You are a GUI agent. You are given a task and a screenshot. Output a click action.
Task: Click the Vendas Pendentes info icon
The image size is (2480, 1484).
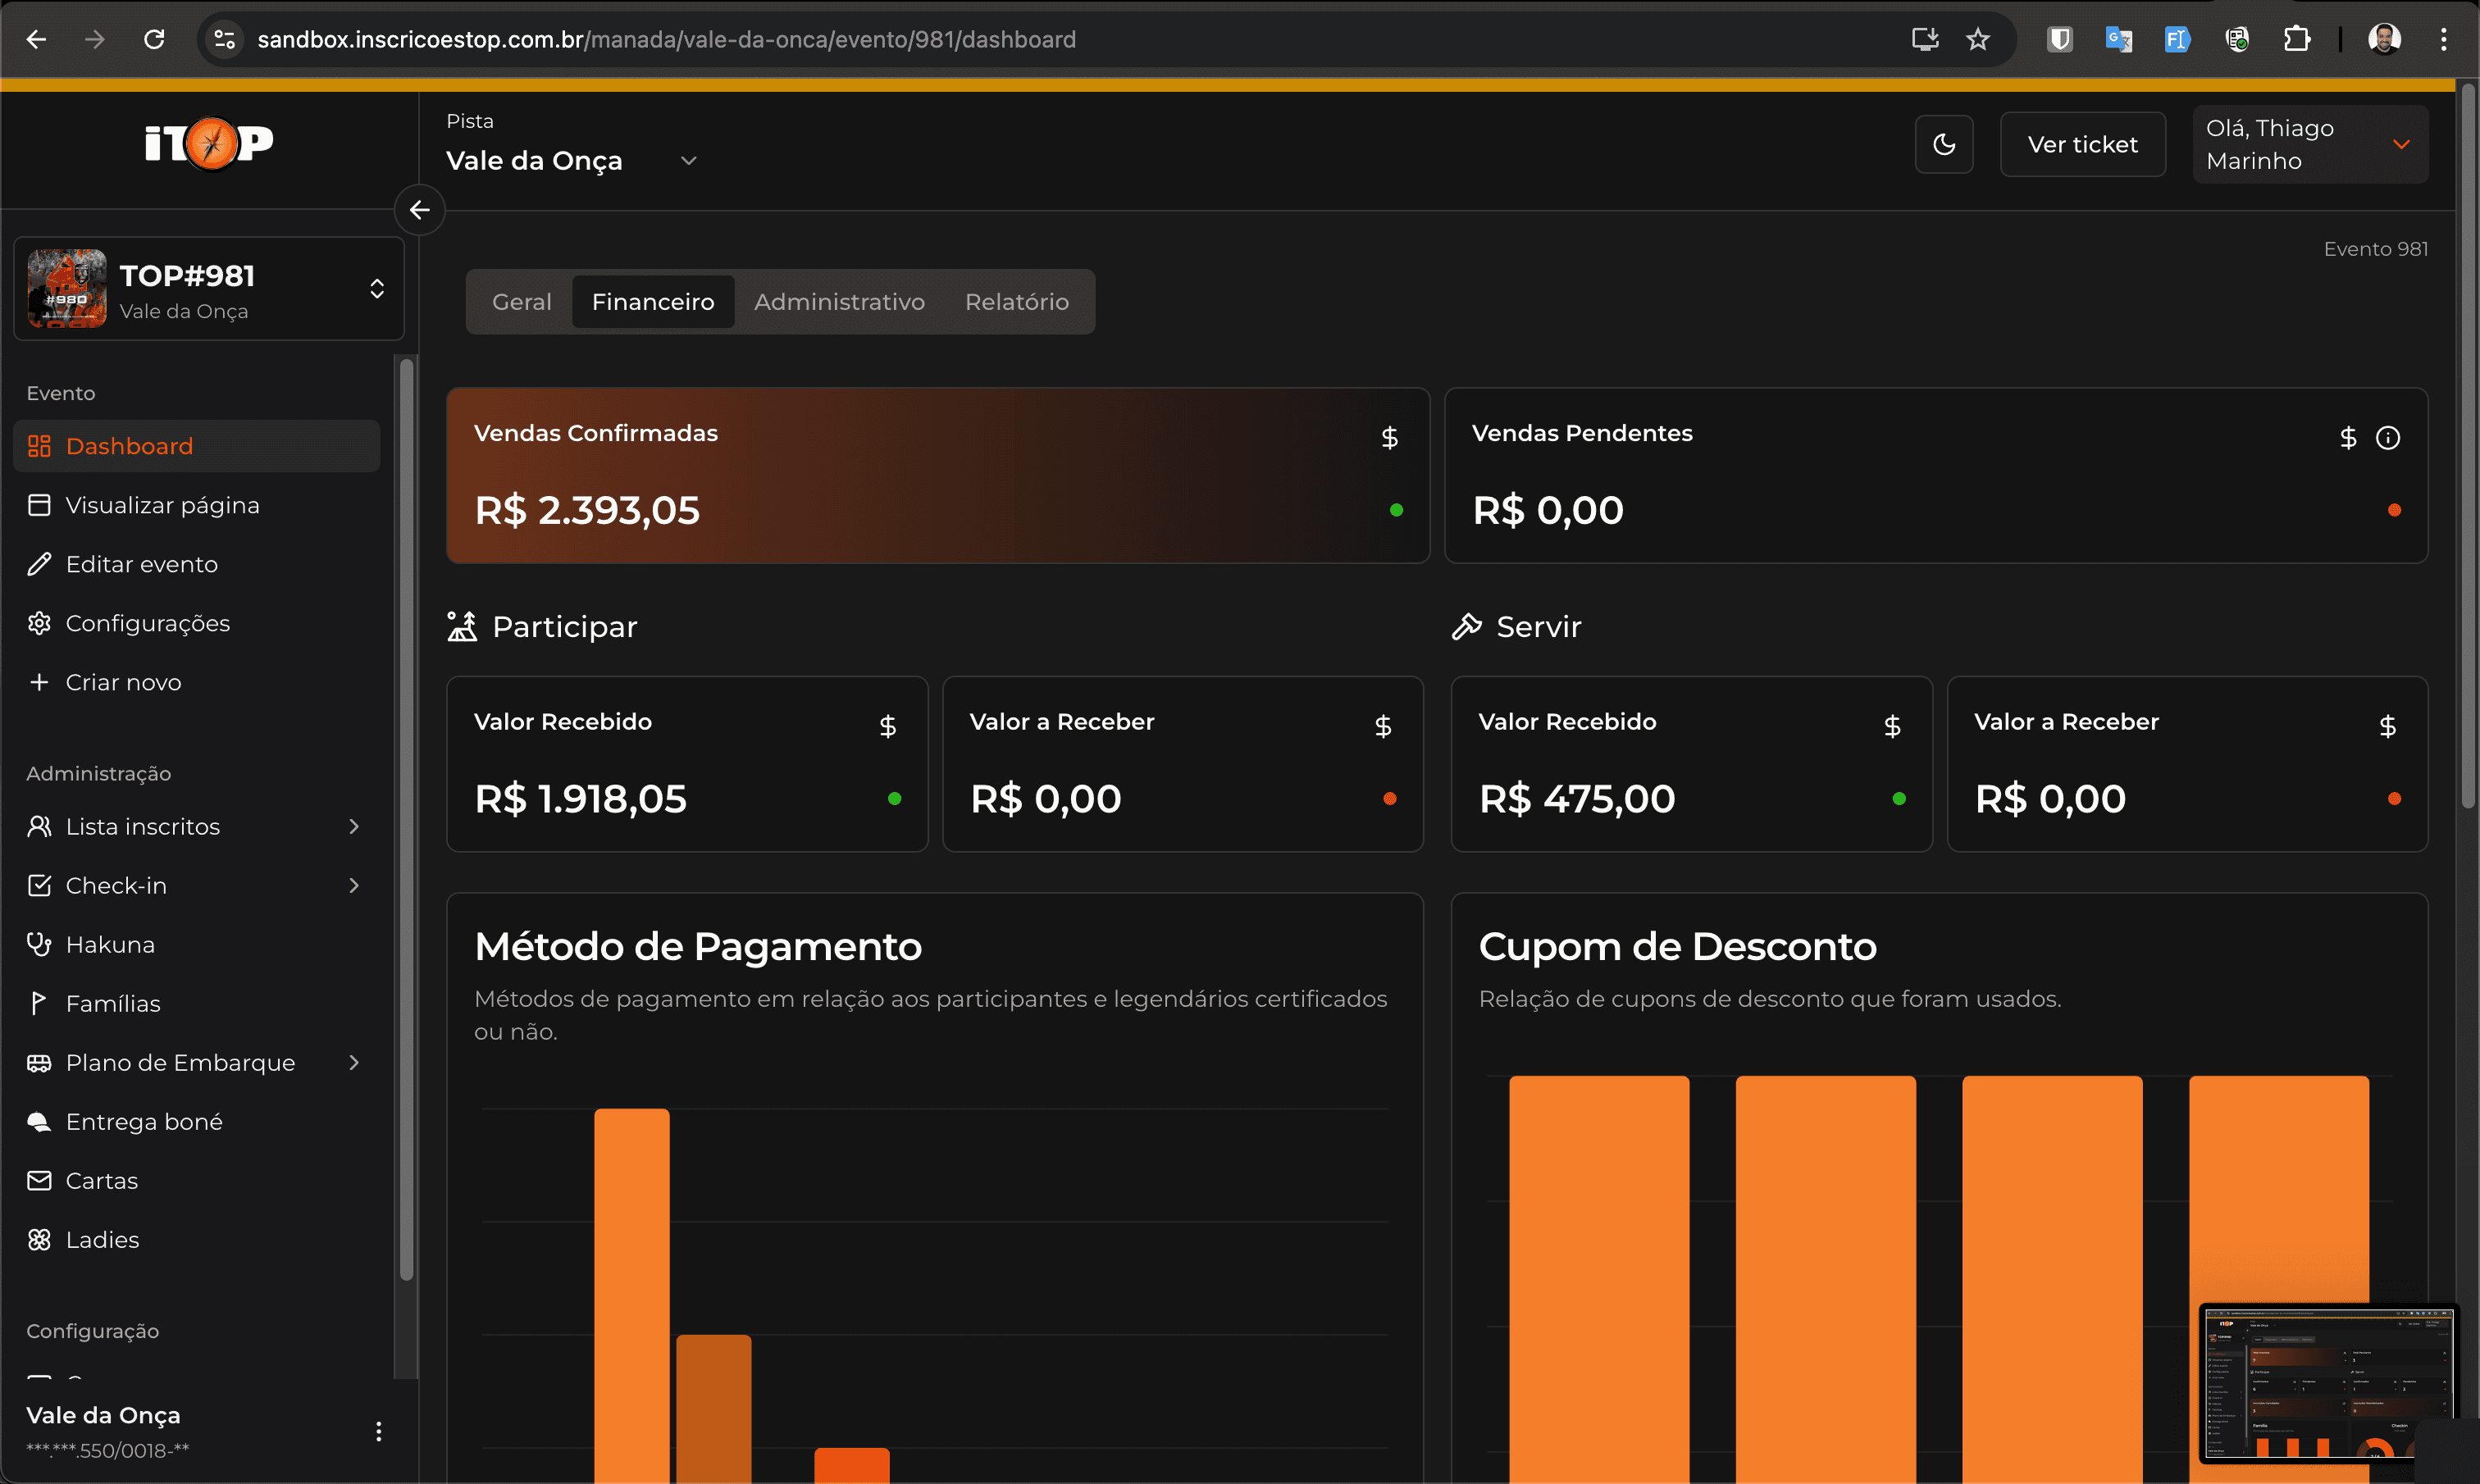tap(2388, 437)
